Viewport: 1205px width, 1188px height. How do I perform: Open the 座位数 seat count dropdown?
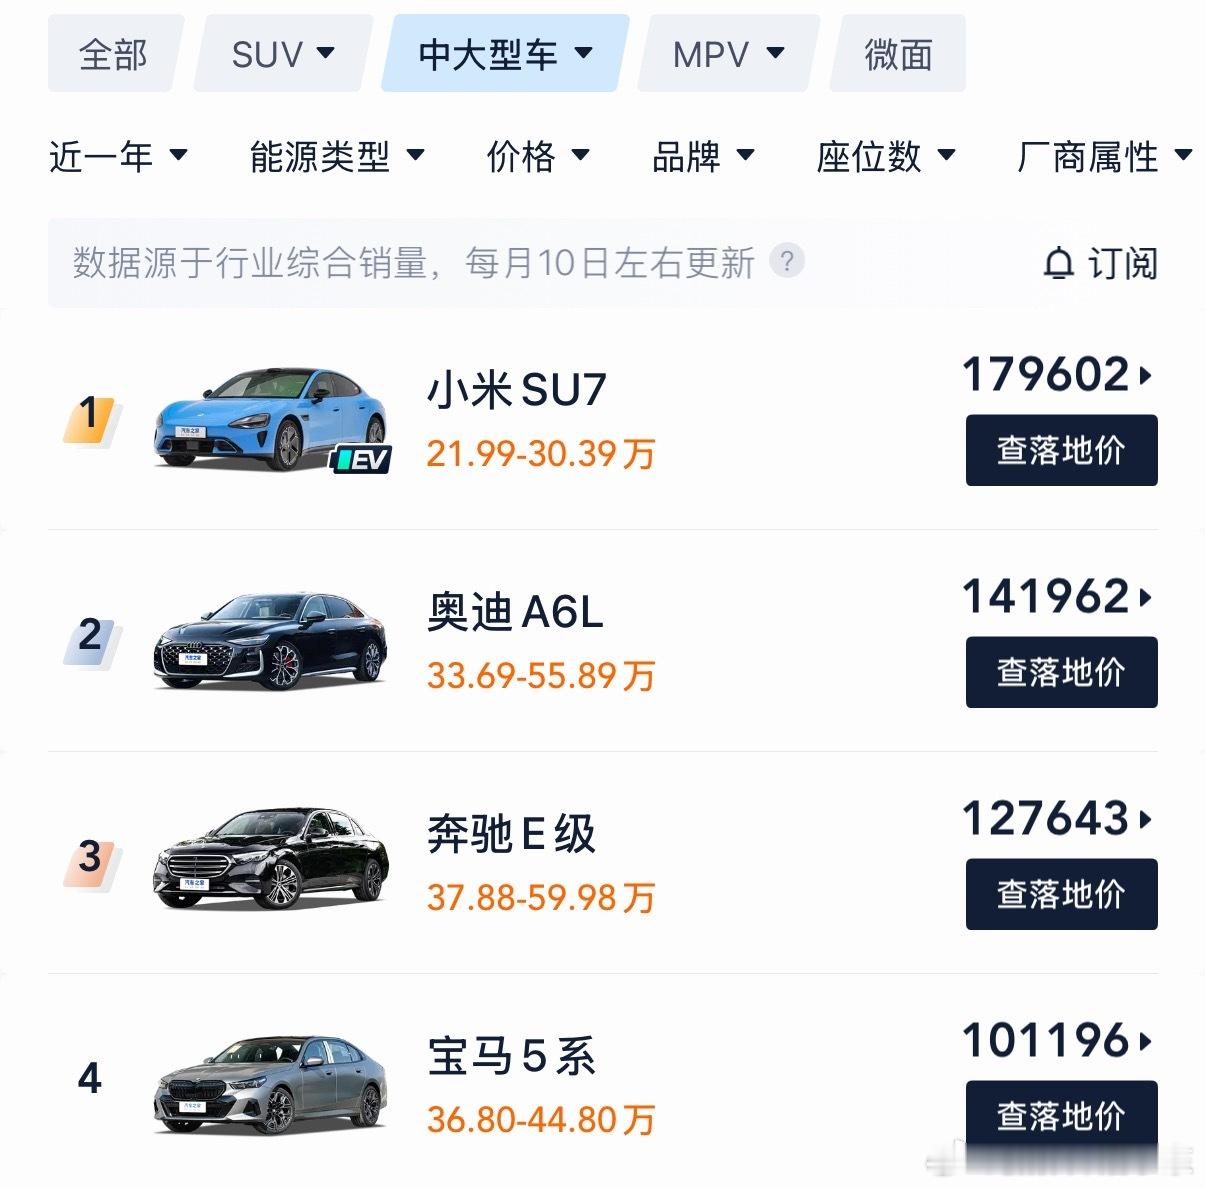pos(886,156)
